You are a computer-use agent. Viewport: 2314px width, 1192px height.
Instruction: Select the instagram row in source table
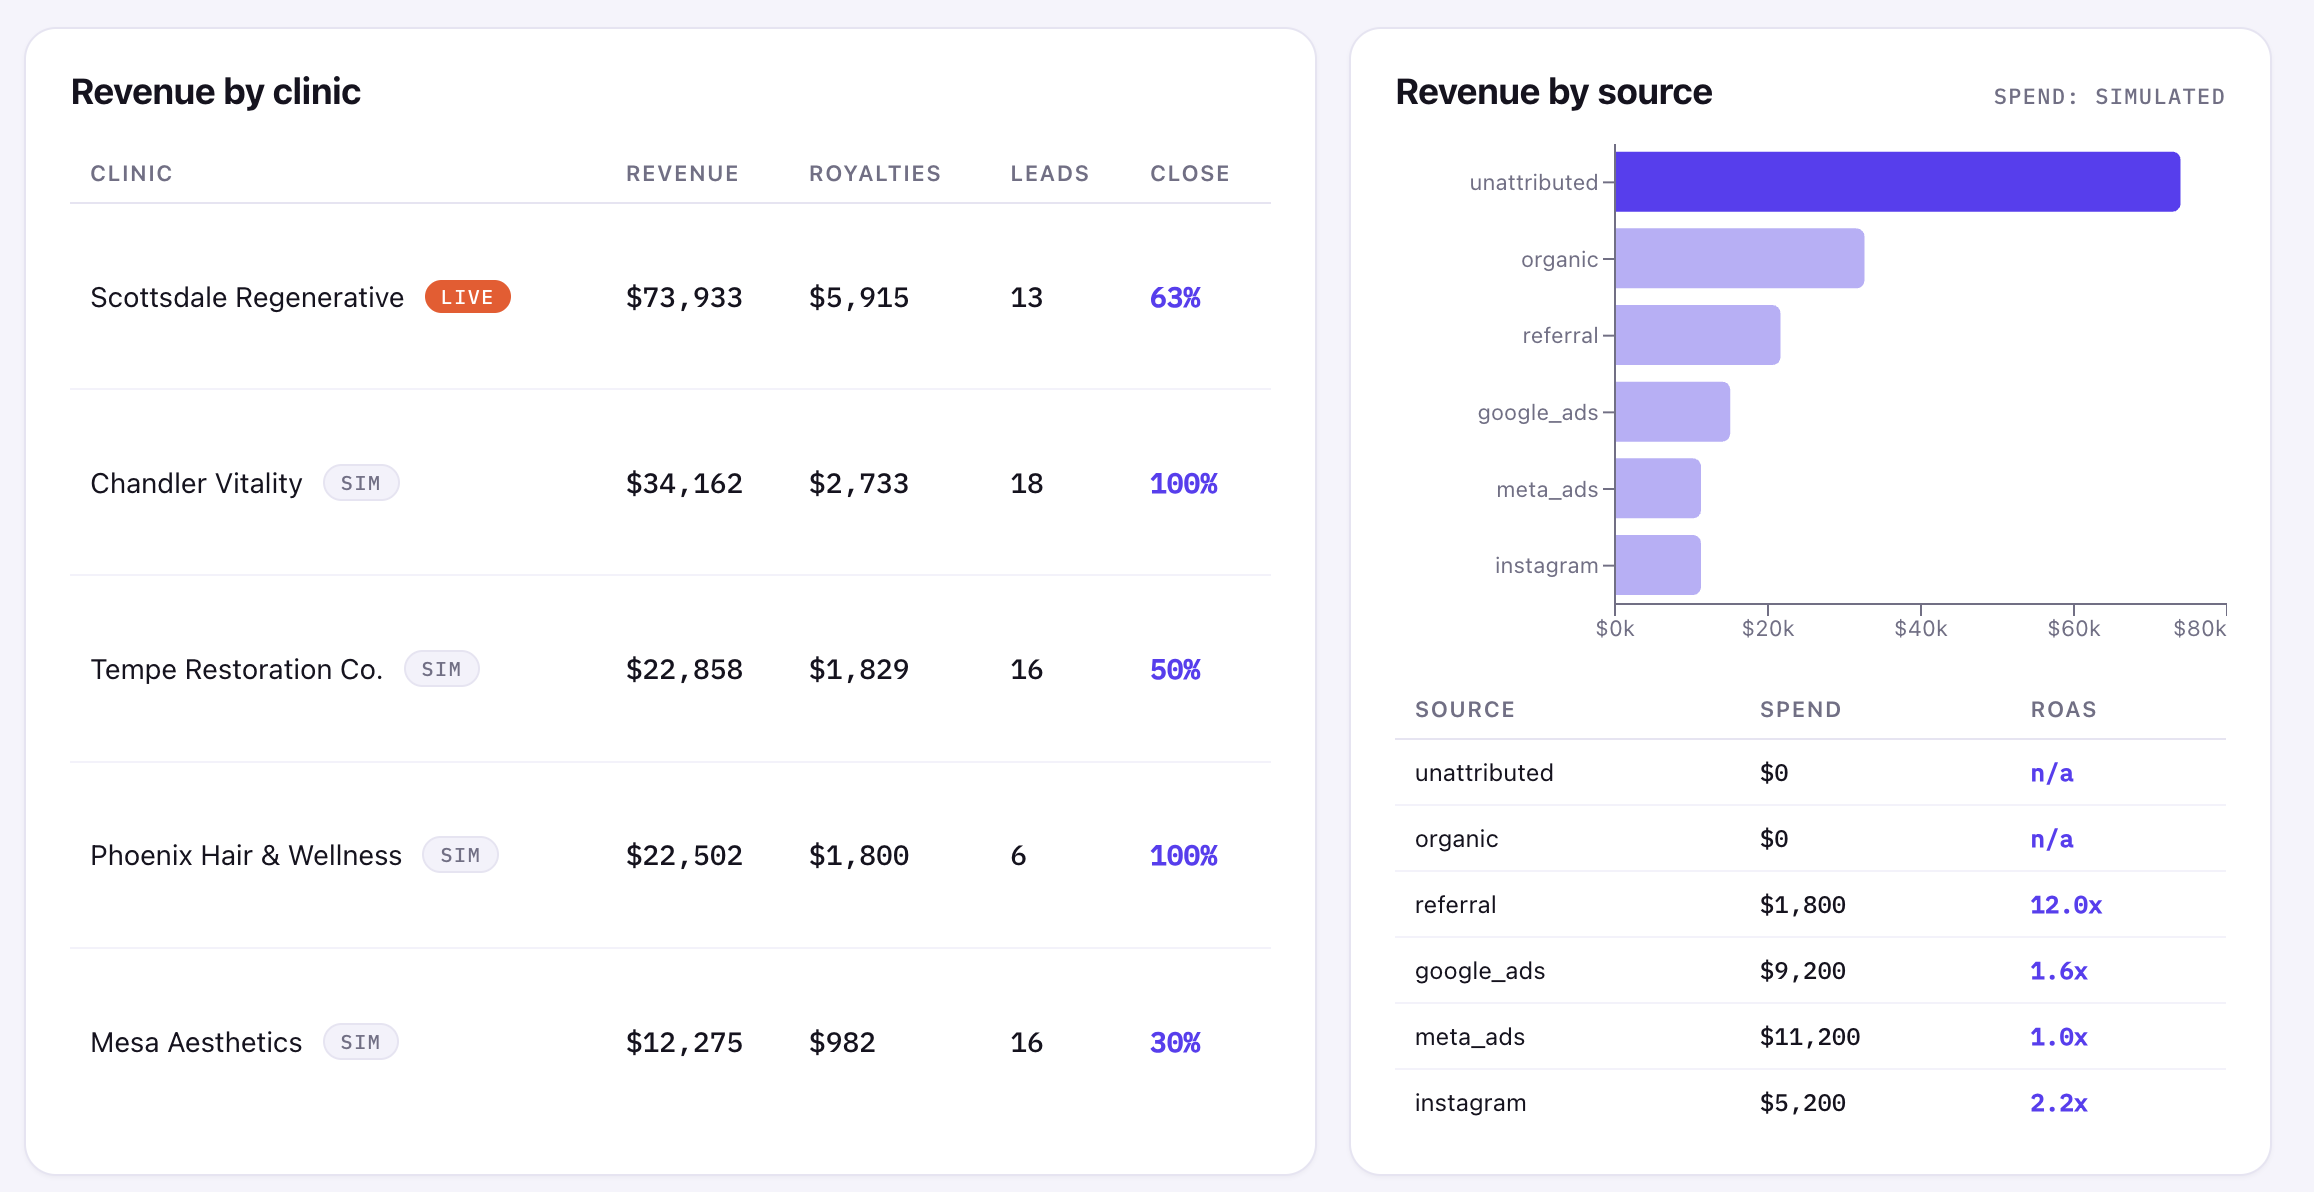coord(1810,1103)
